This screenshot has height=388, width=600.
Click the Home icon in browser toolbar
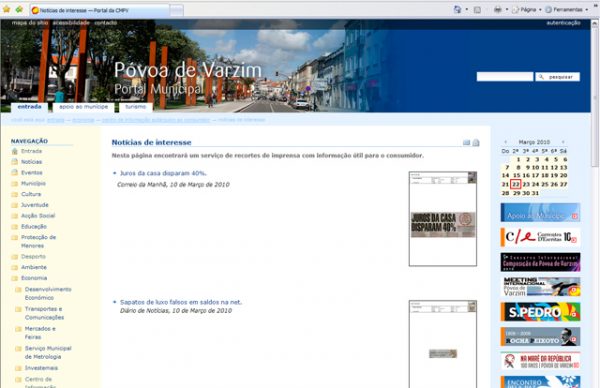pyautogui.click(x=457, y=10)
